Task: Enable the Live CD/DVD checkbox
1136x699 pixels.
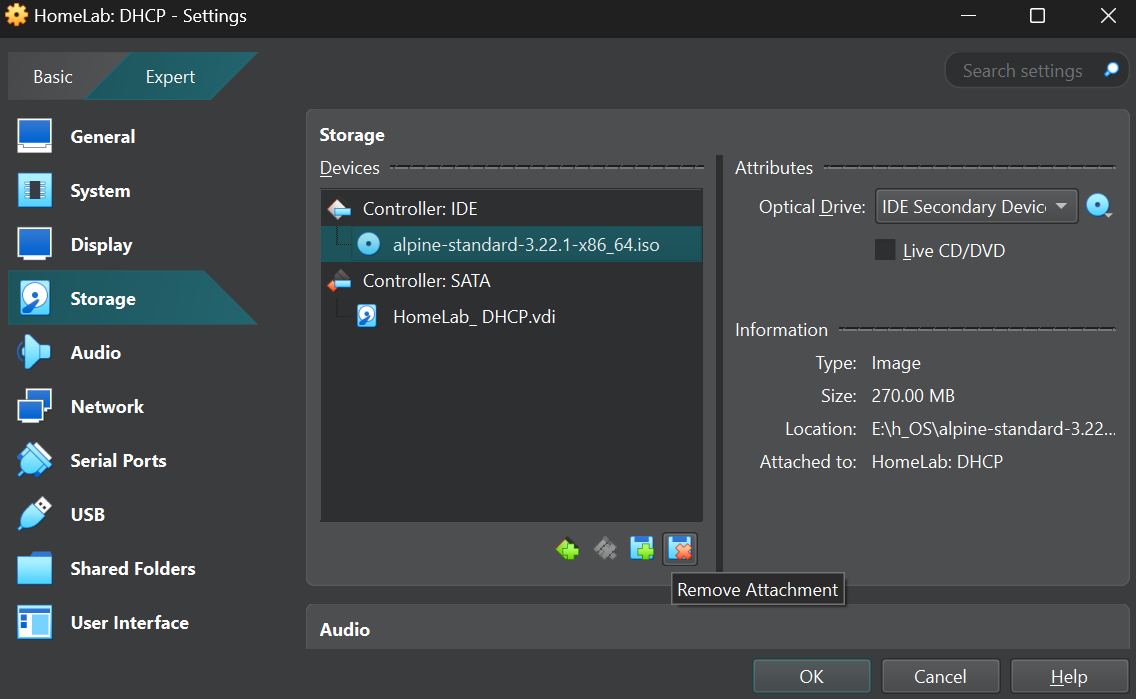Action: [885, 250]
